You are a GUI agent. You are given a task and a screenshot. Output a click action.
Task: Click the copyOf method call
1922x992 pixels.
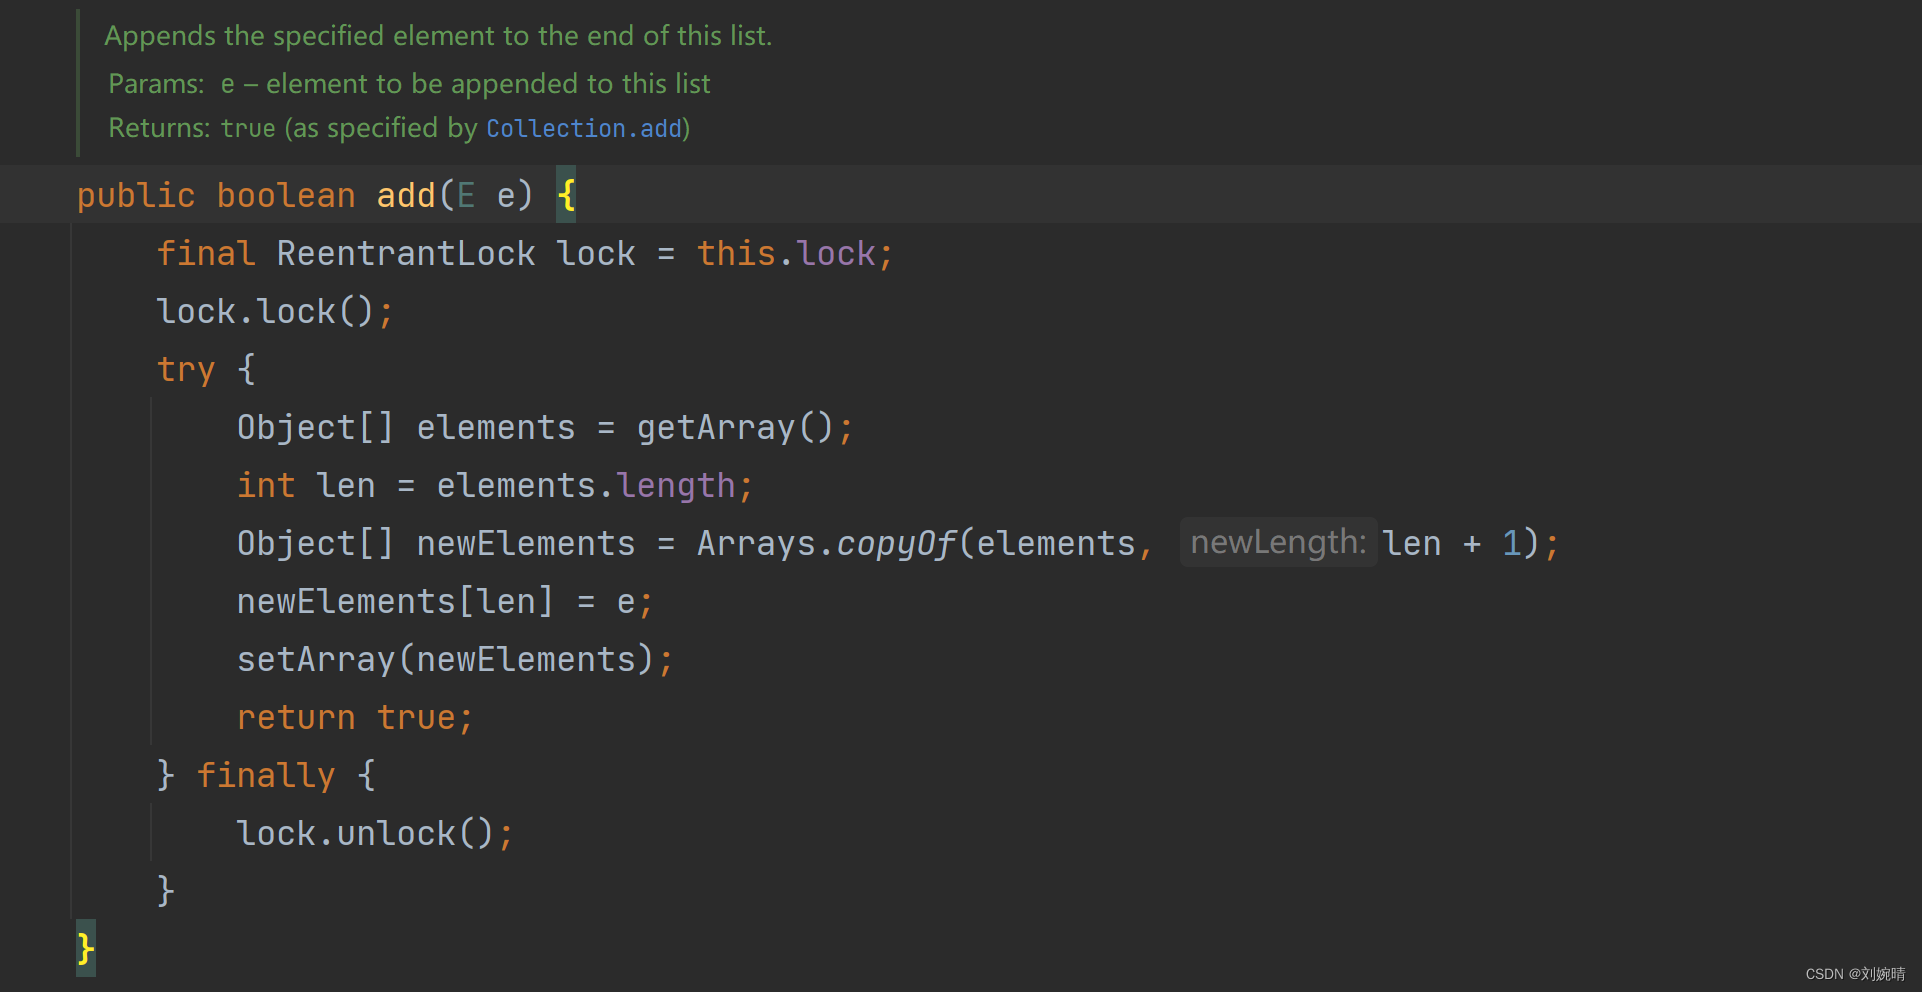tap(896, 544)
